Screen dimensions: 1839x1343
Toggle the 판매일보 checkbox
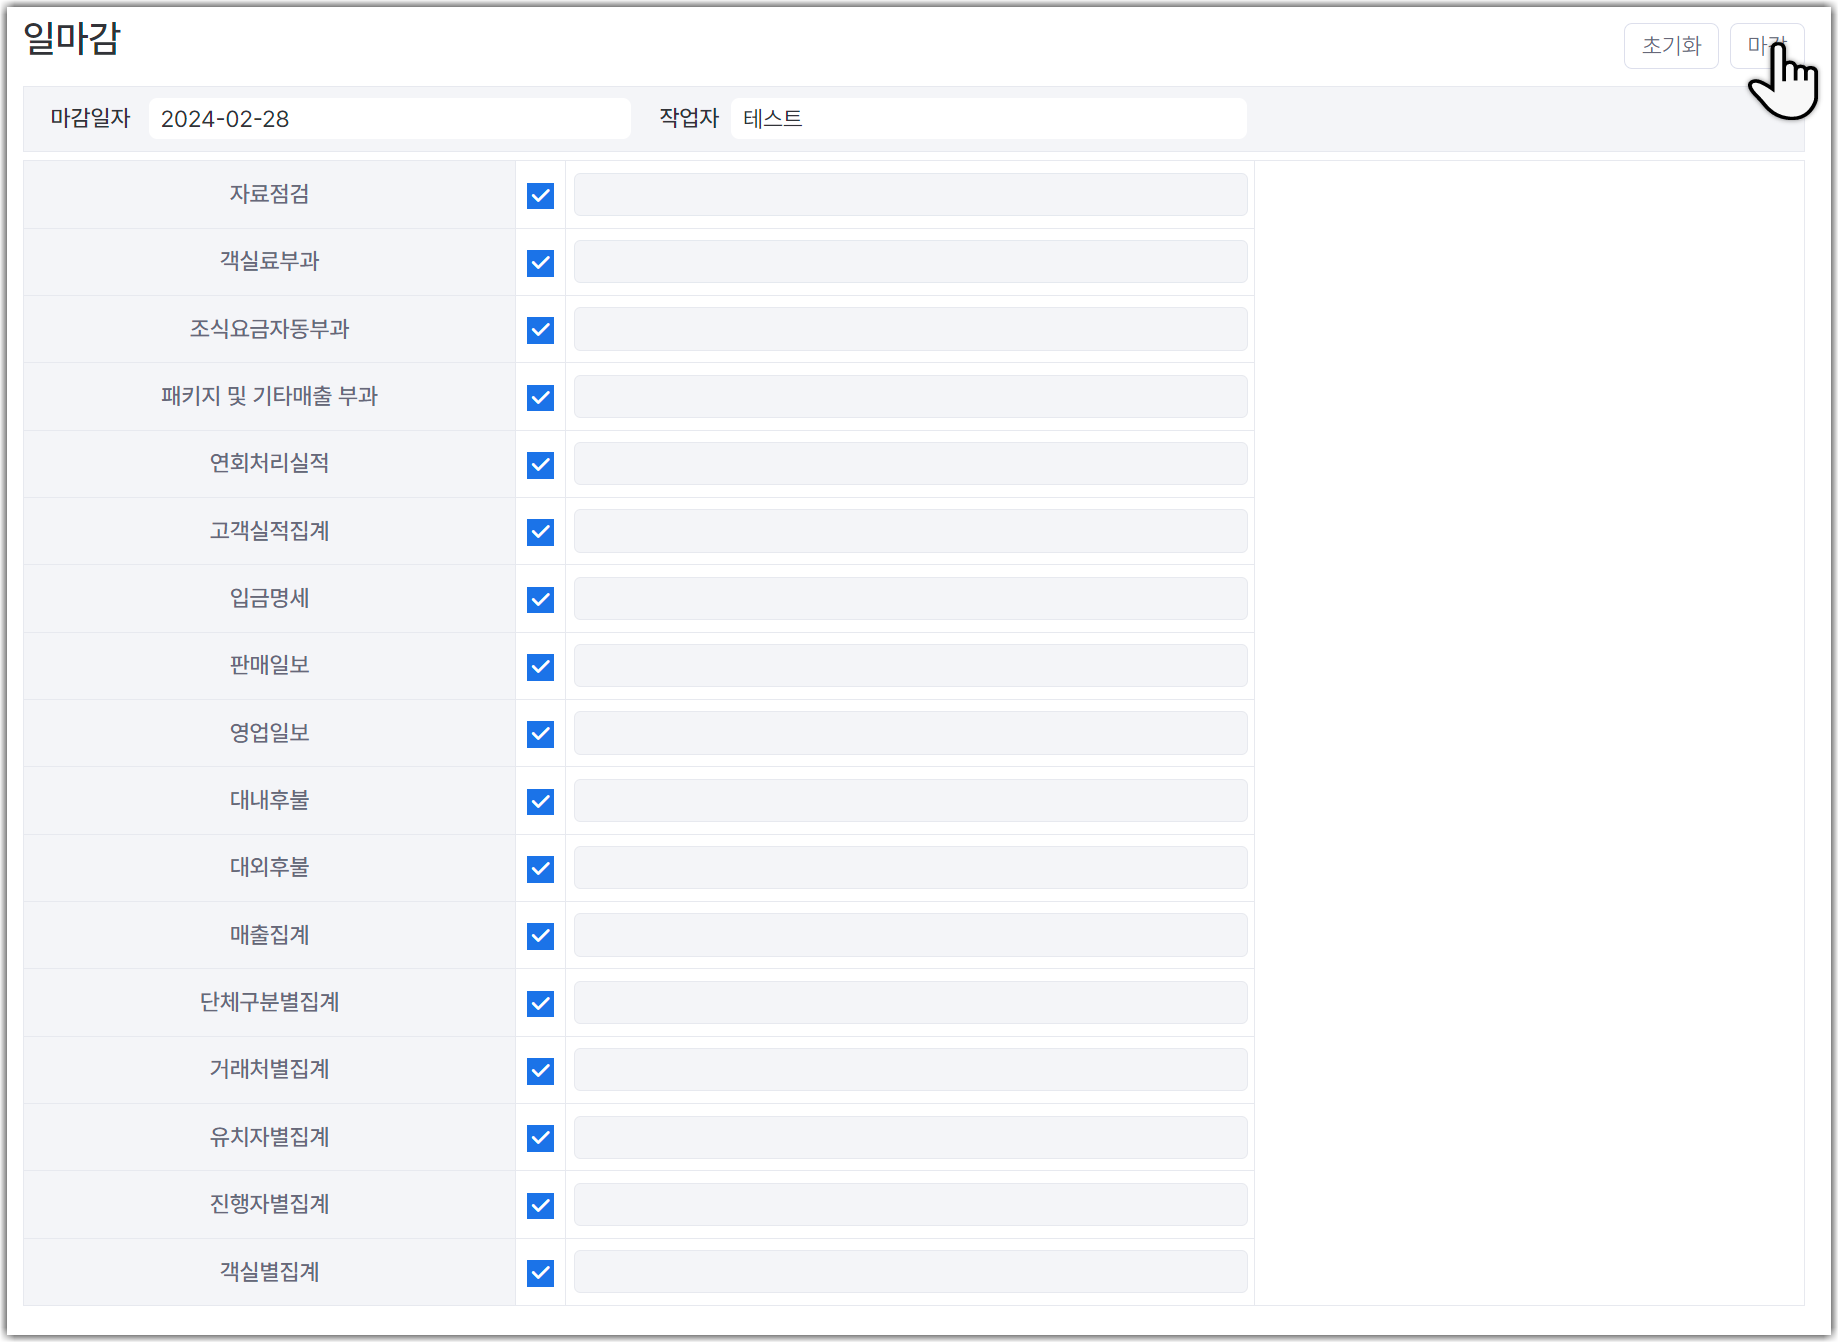pyautogui.click(x=541, y=667)
